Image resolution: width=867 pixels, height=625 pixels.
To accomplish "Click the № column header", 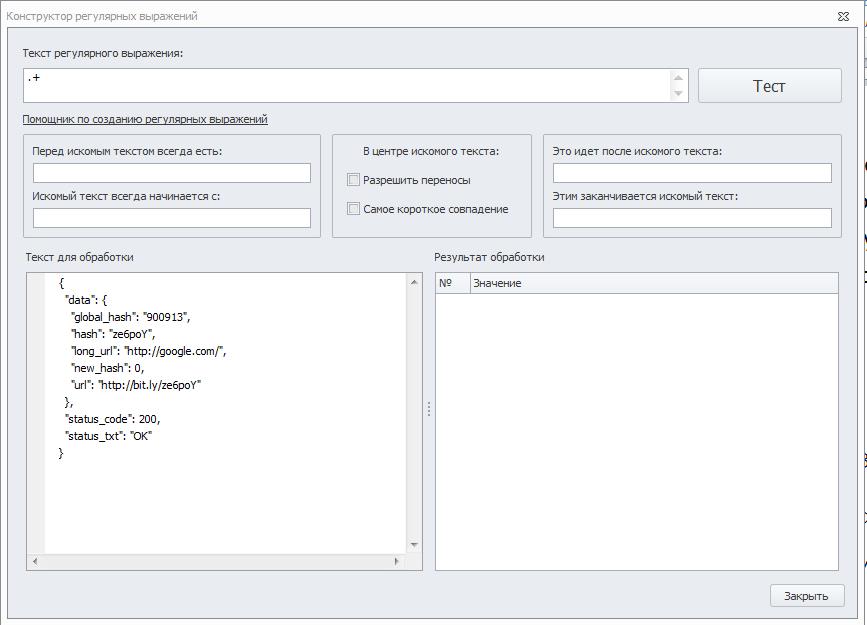I will tap(453, 283).
